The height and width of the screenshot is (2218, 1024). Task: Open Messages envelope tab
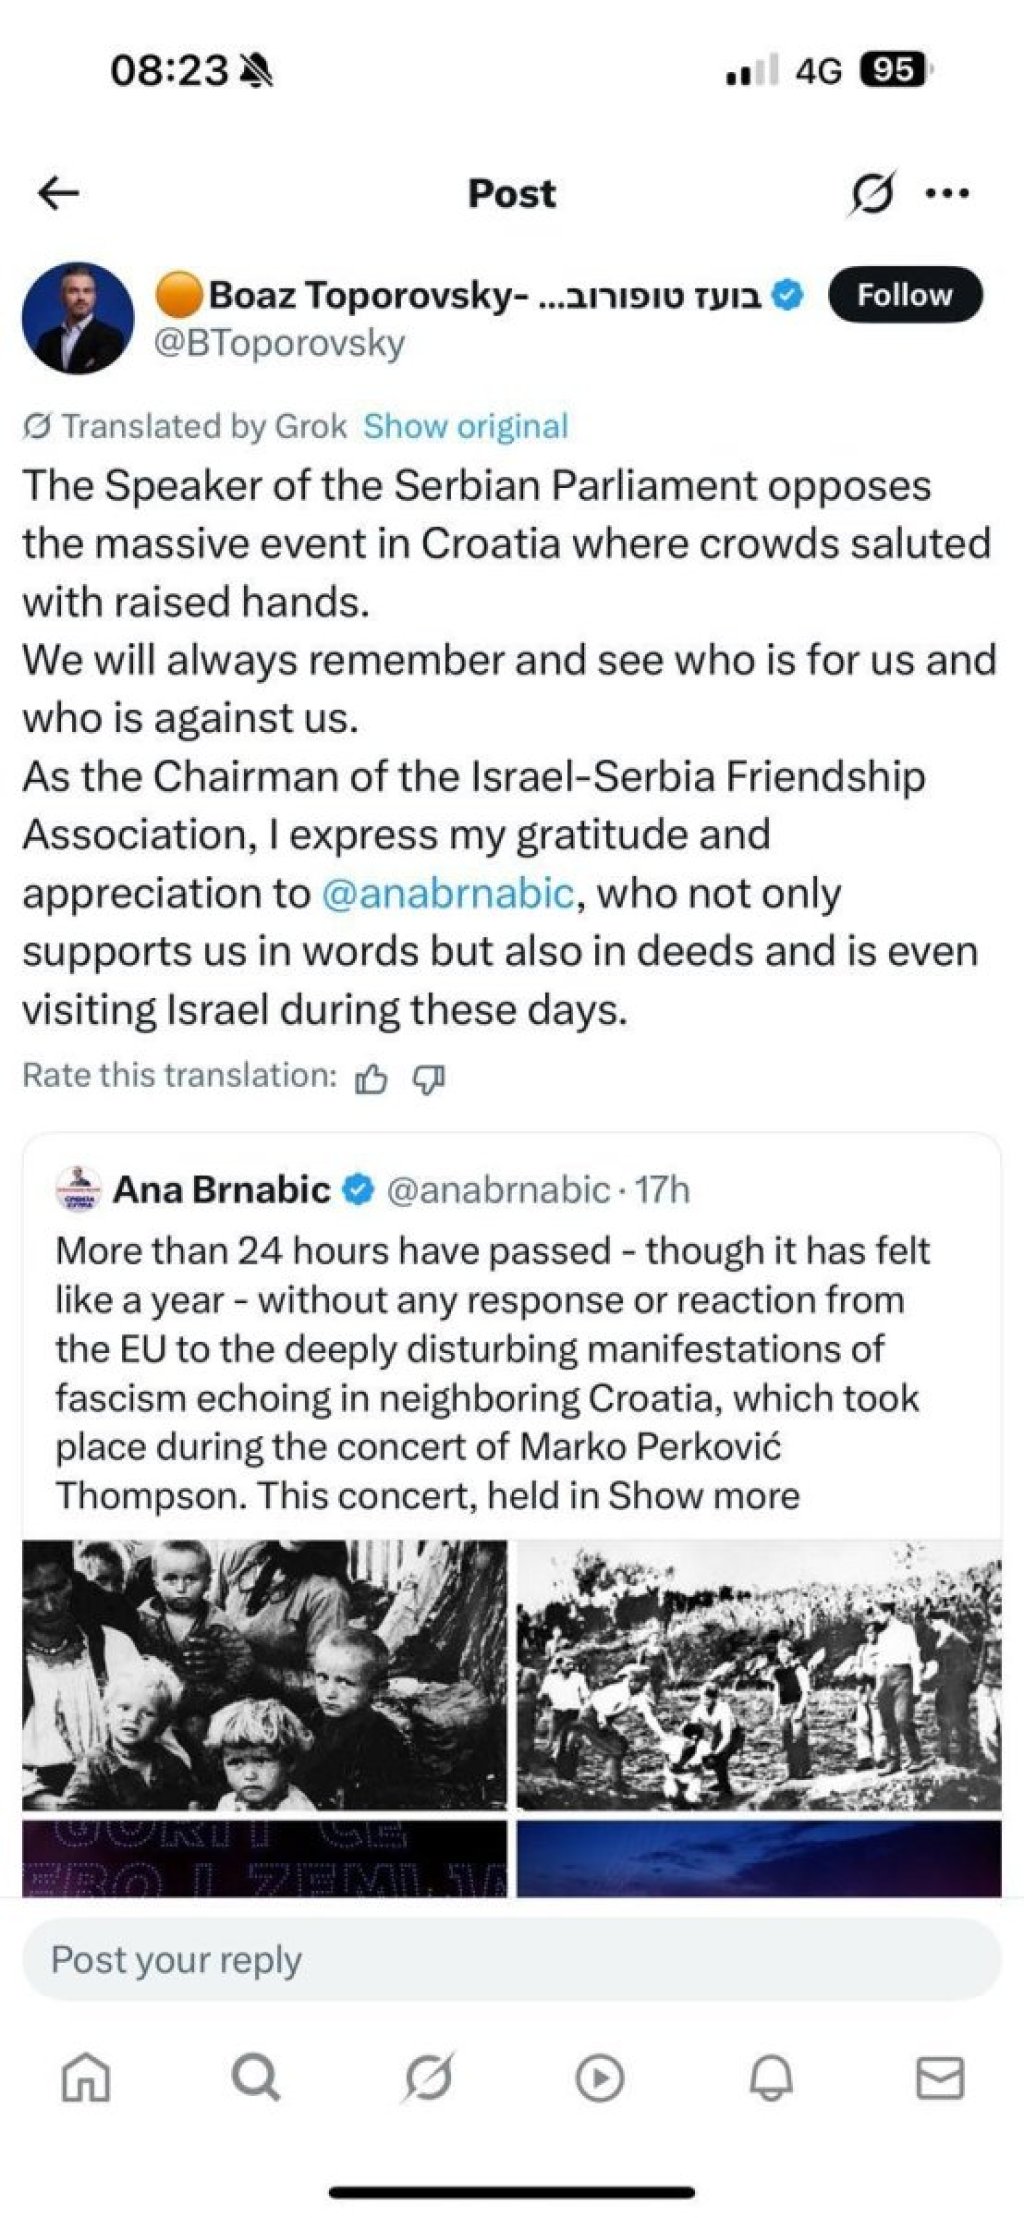pos(940,2080)
